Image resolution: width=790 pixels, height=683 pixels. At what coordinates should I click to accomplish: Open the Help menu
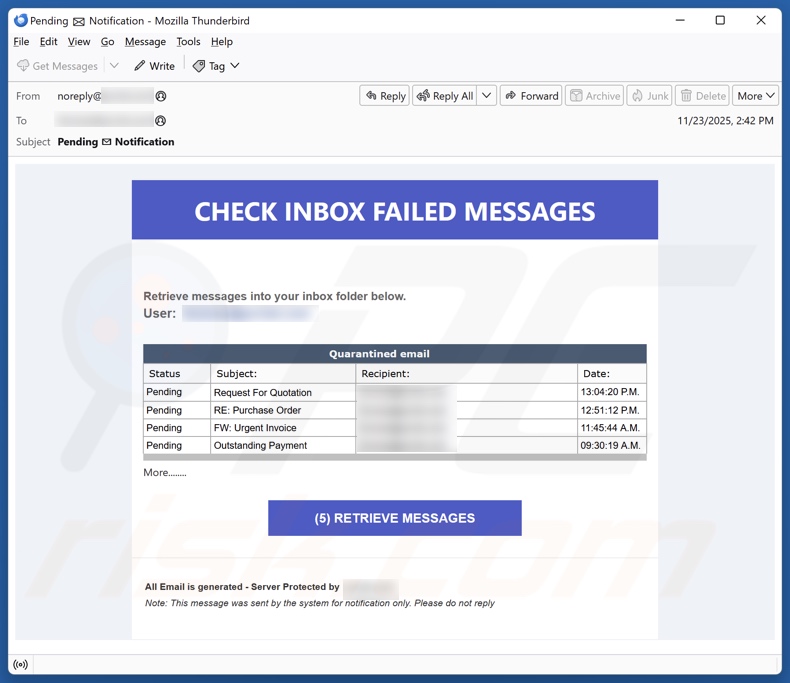(x=222, y=42)
